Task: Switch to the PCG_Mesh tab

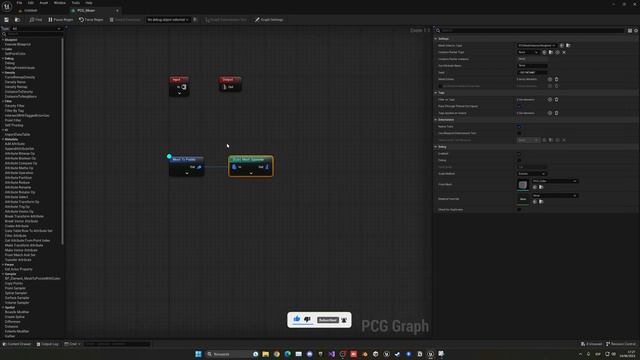Action: click(87, 11)
